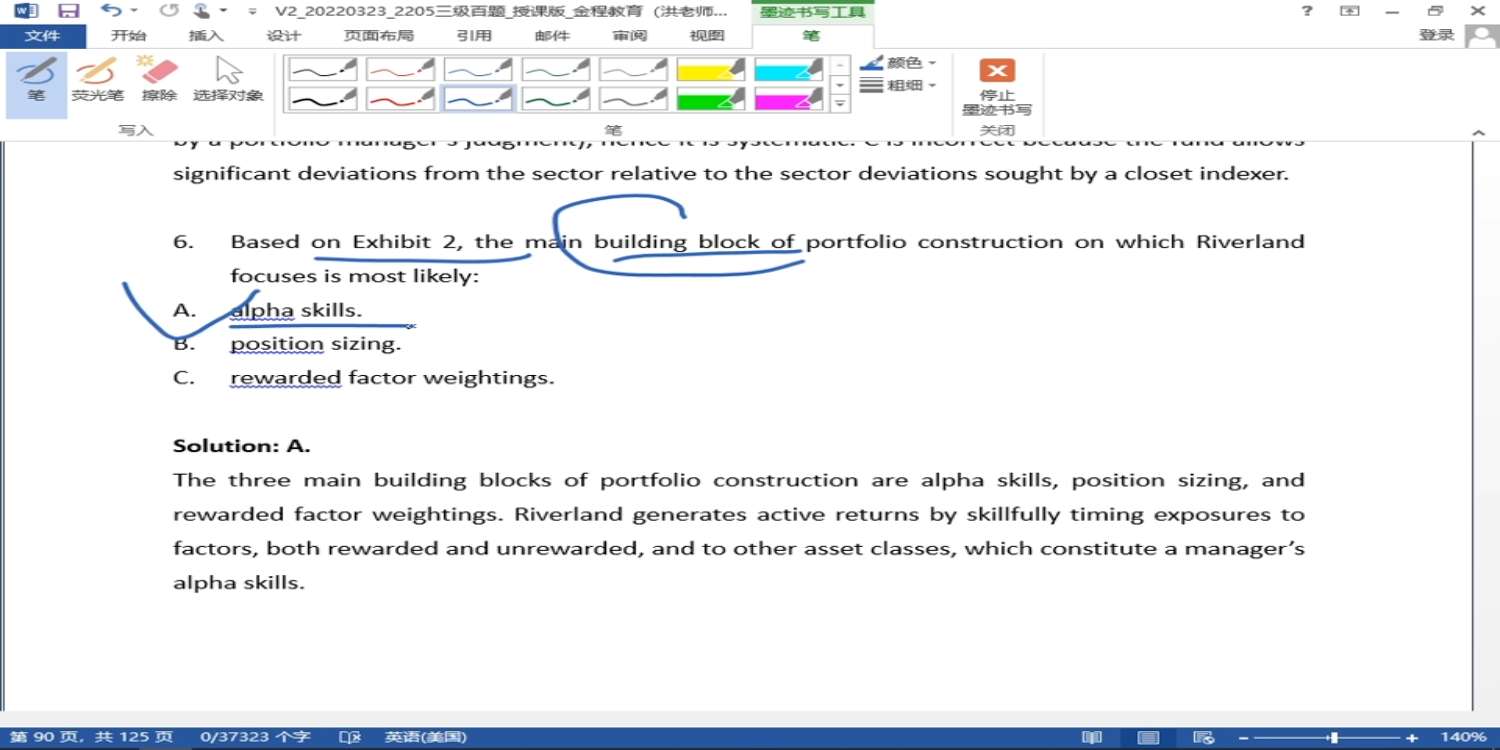The height and width of the screenshot is (750, 1500).
Task: Open the 视图 (View) tab
Action: tap(707, 36)
